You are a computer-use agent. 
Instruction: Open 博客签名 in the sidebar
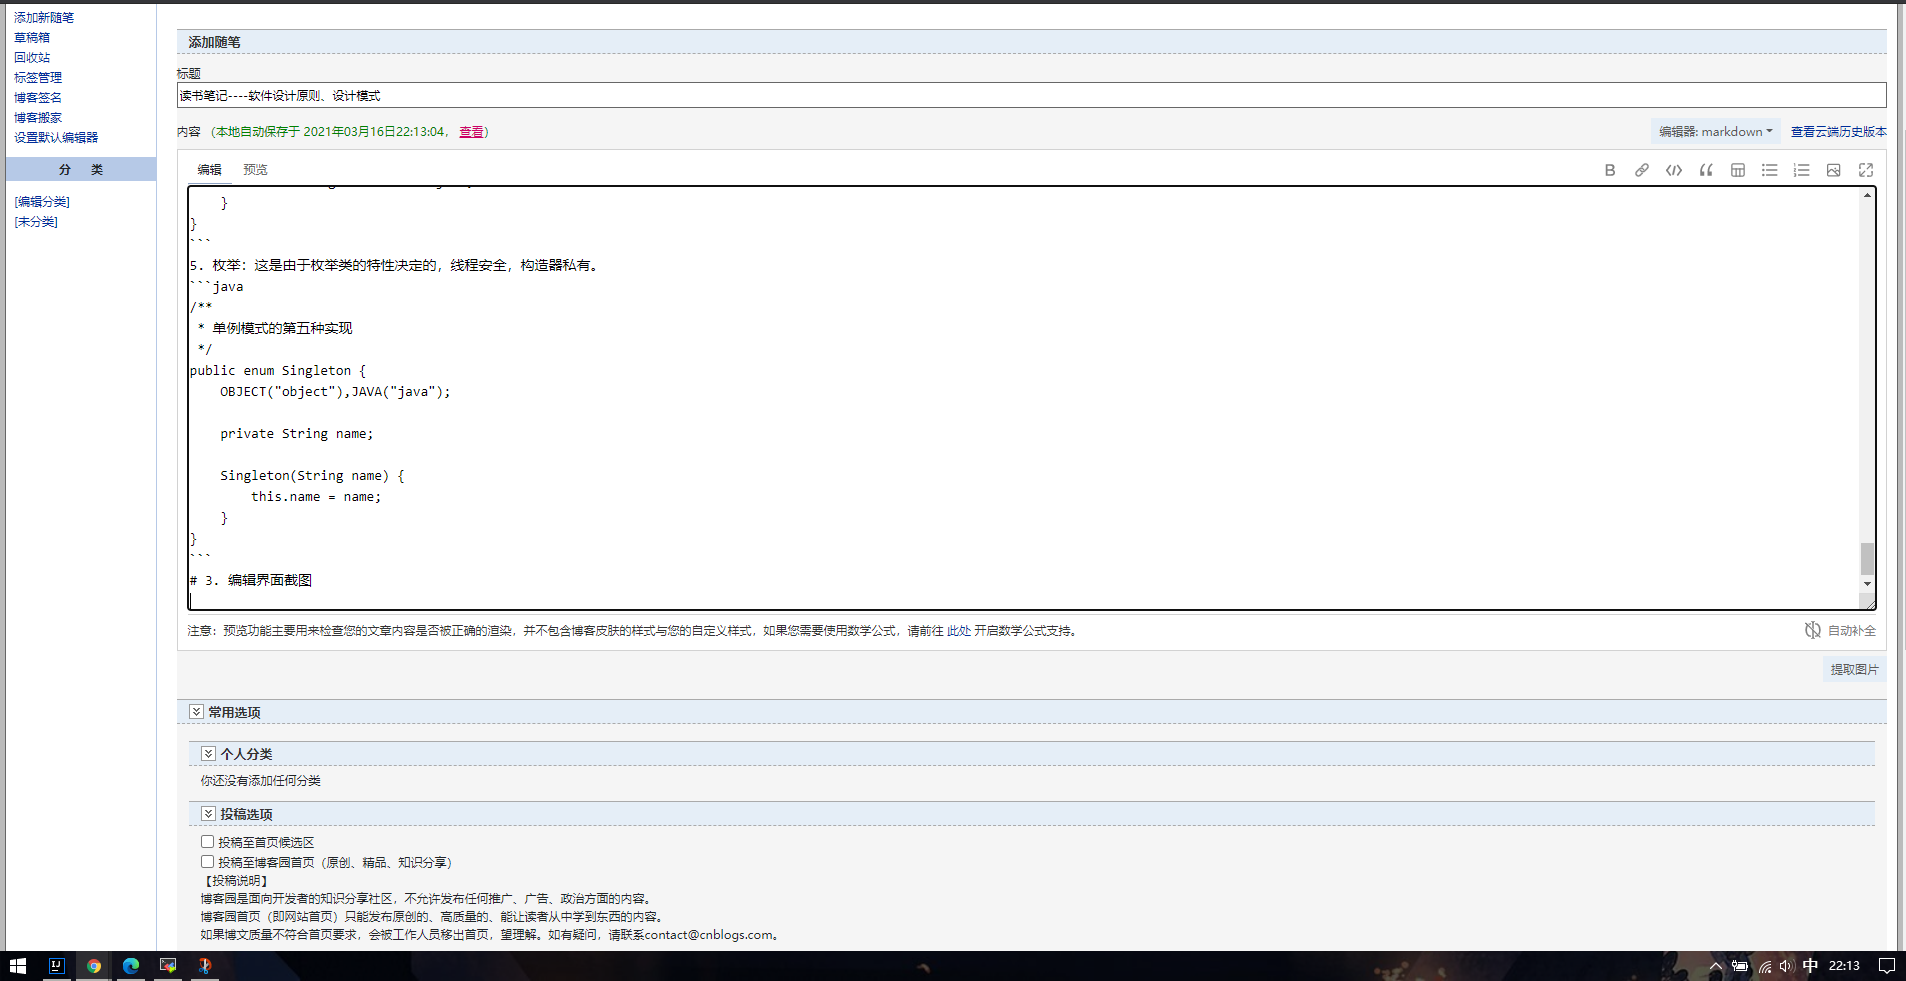coord(38,98)
